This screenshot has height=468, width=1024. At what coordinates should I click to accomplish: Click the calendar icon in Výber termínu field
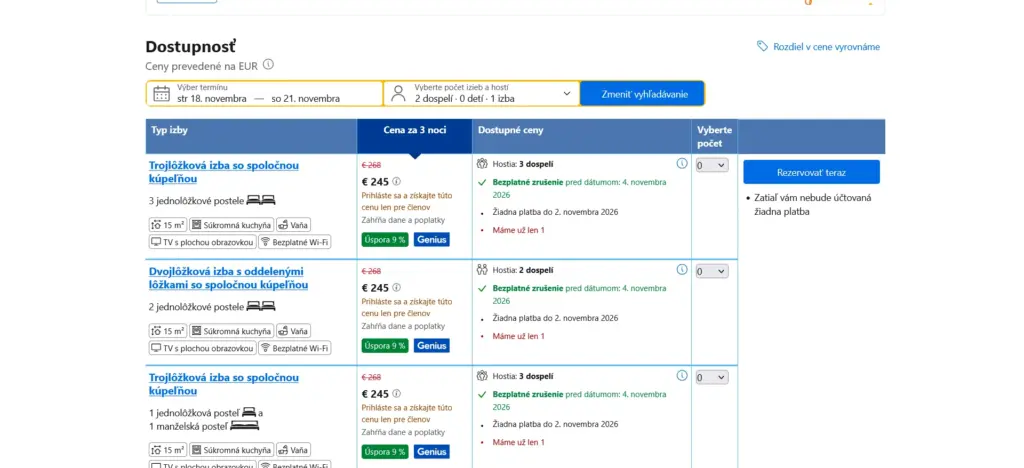161,93
